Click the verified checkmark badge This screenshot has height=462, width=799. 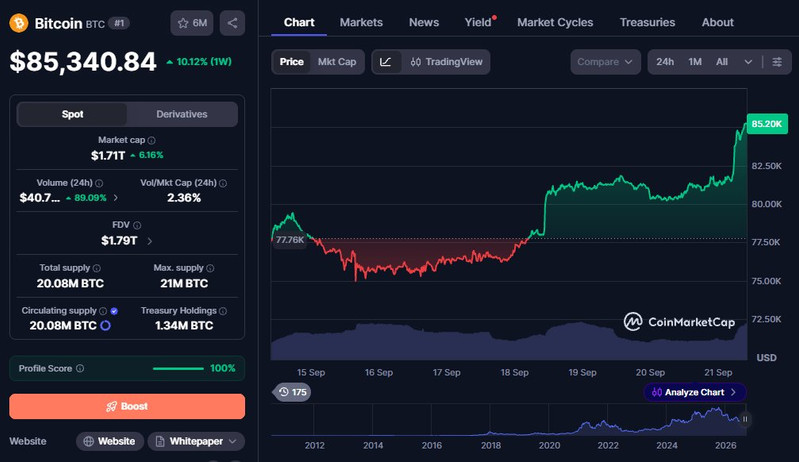pyautogui.click(x=114, y=311)
